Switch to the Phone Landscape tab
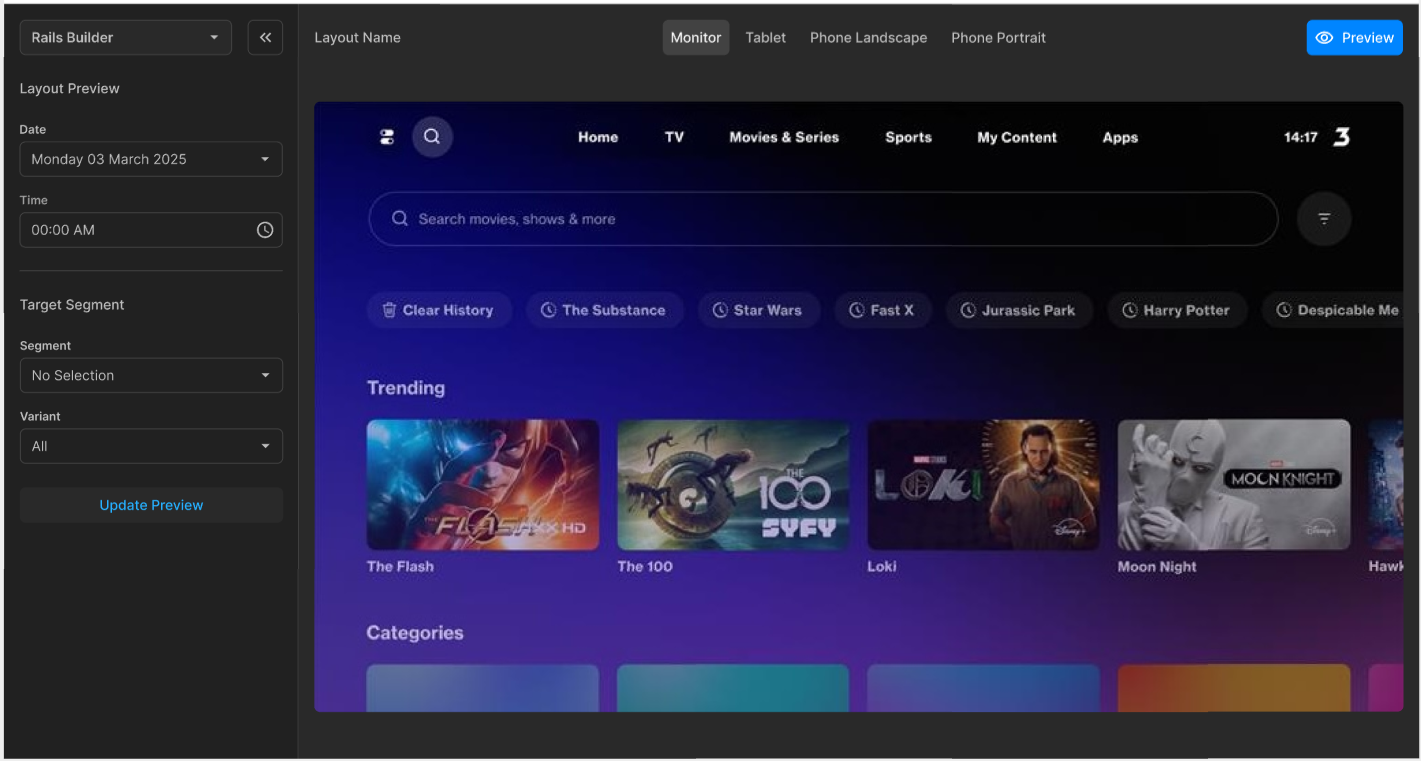1421x761 pixels. pyautogui.click(x=868, y=38)
